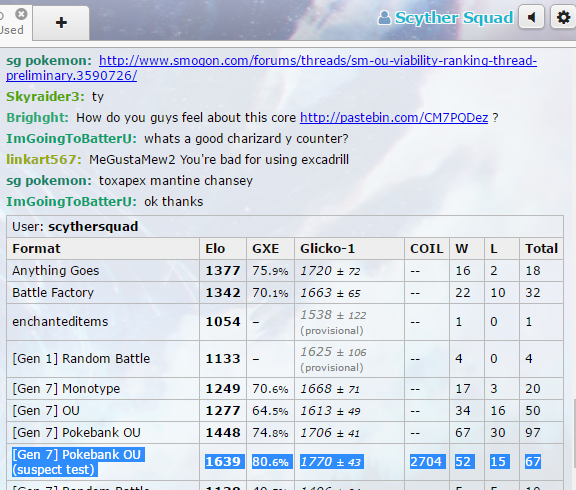The height and width of the screenshot is (490, 576).
Task: Mute sound with the speaker icon
Action: coord(531,17)
